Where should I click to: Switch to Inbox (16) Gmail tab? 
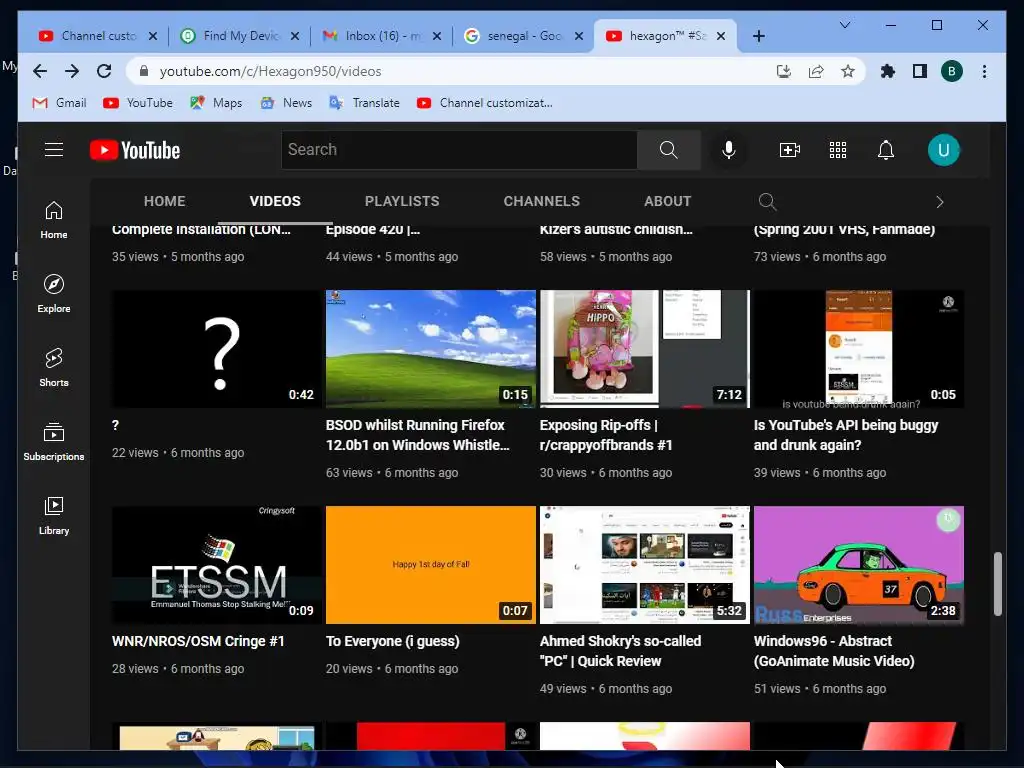381,36
